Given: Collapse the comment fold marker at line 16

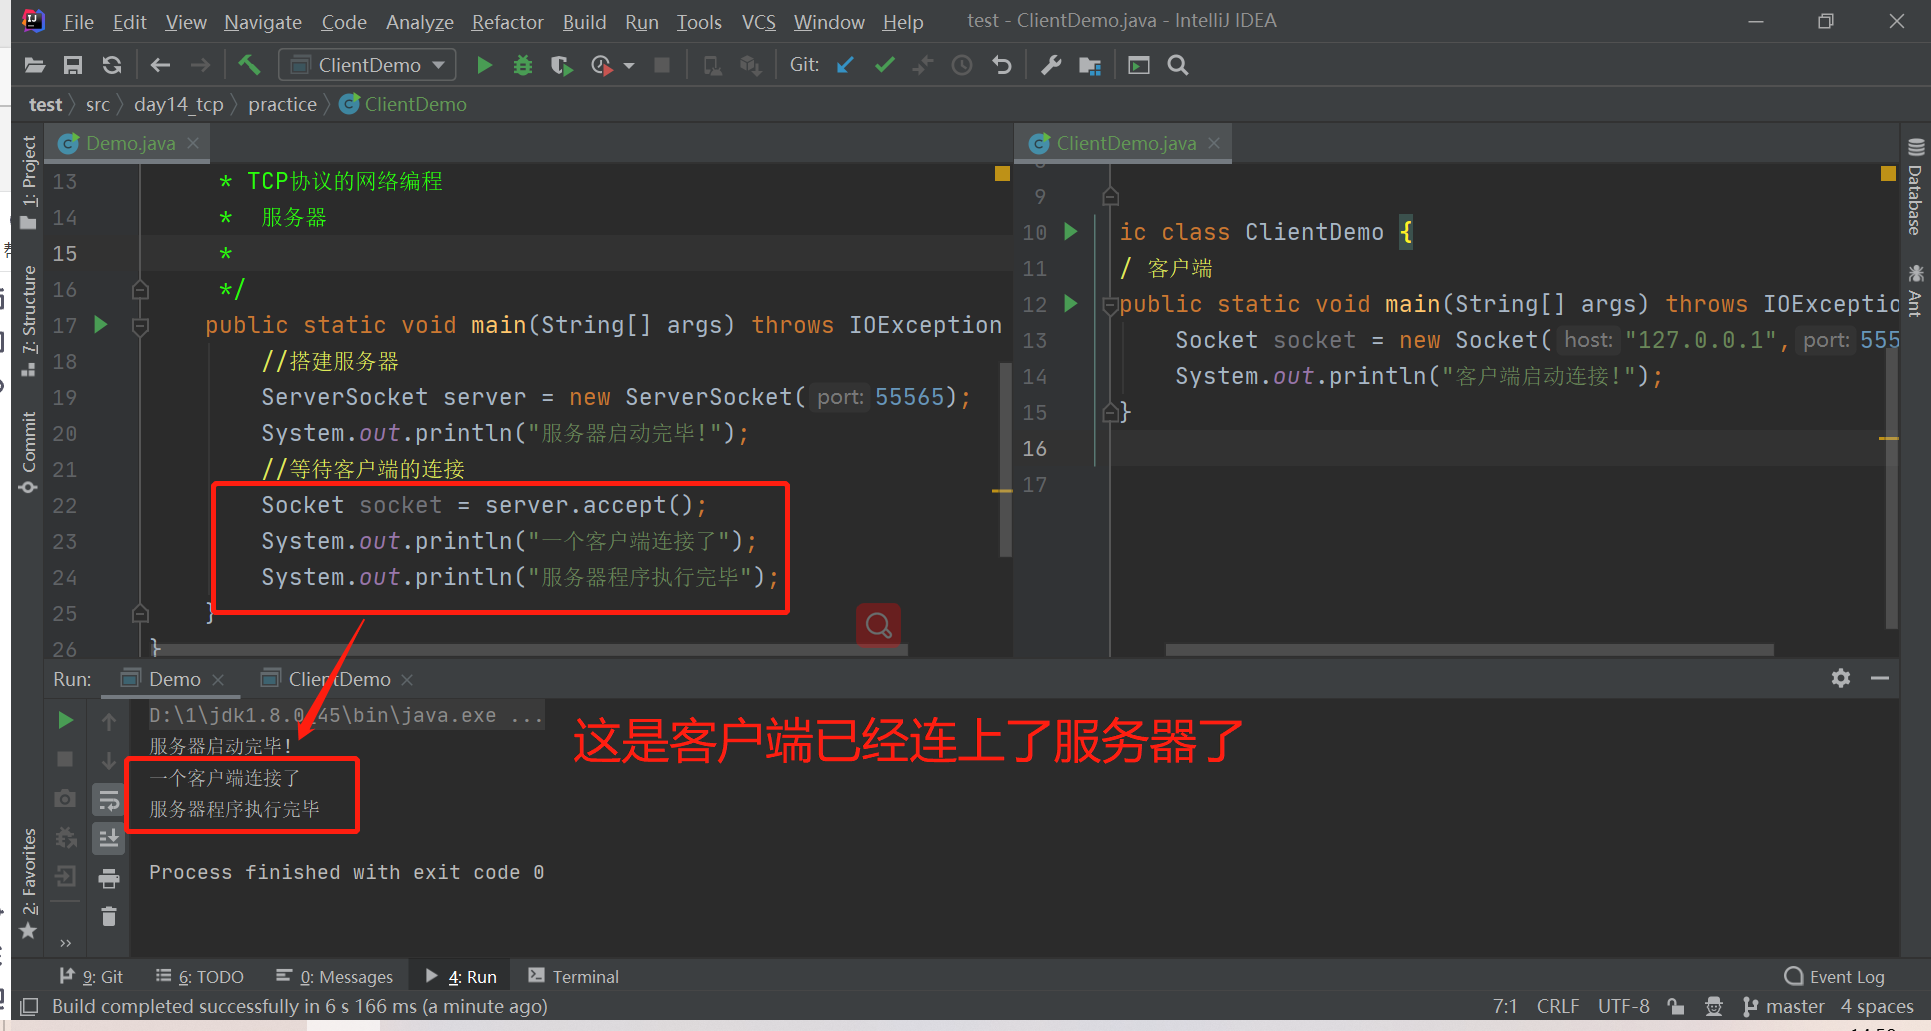Looking at the screenshot, I should [x=140, y=290].
